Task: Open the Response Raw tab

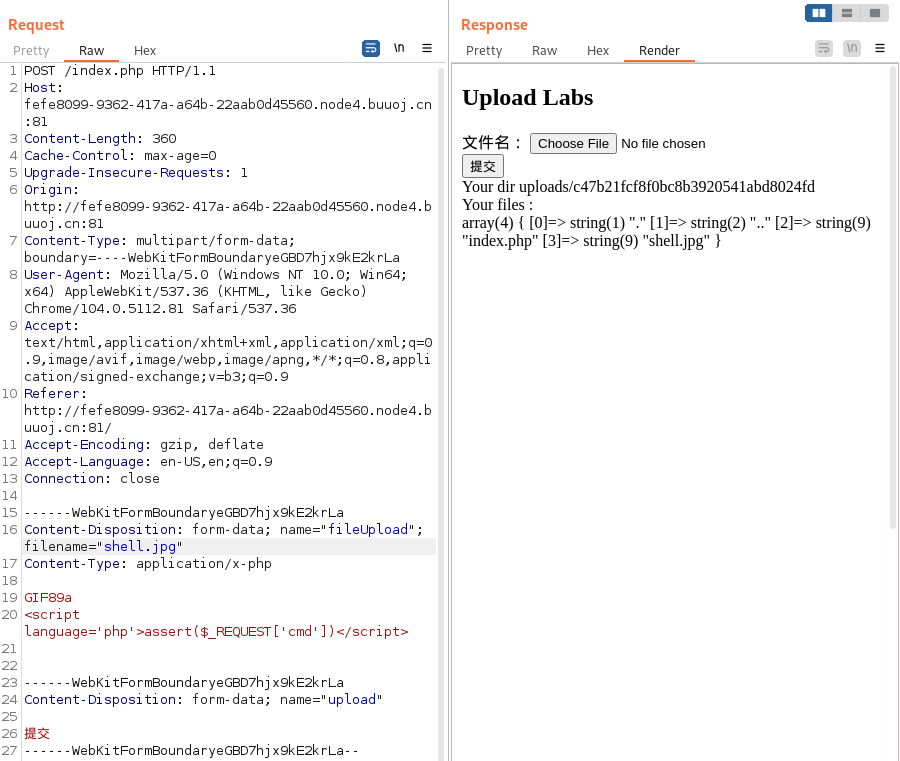Action: tap(544, 51)
